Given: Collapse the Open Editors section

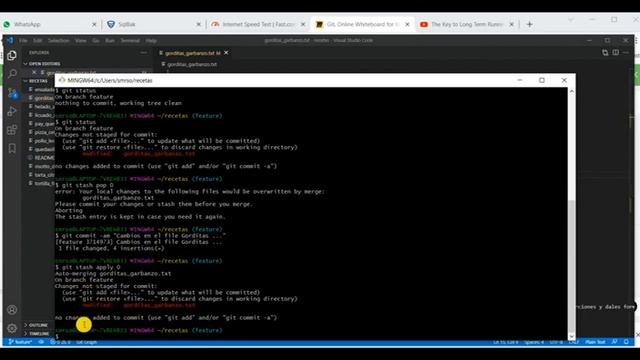Looking at the screenshot, I should [x=42, y=64].
